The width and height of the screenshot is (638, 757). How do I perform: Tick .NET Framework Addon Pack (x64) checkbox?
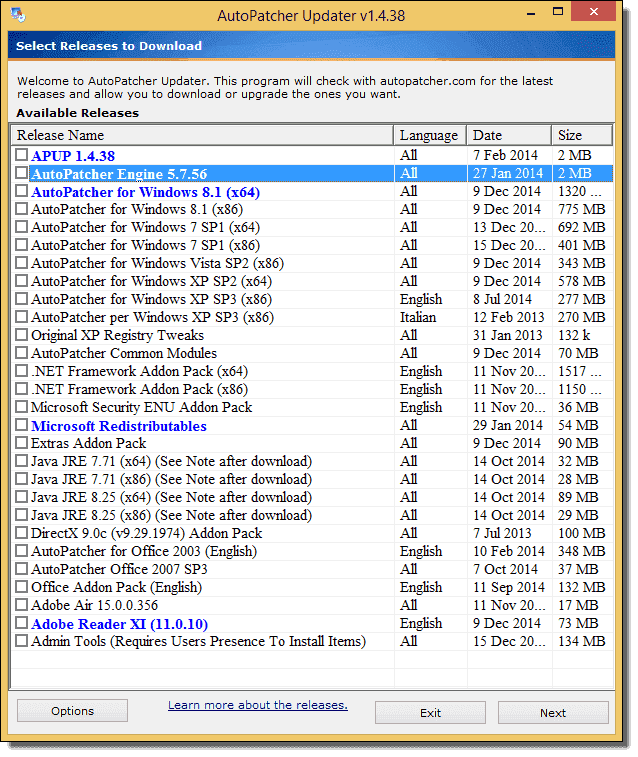coord(21,371)
